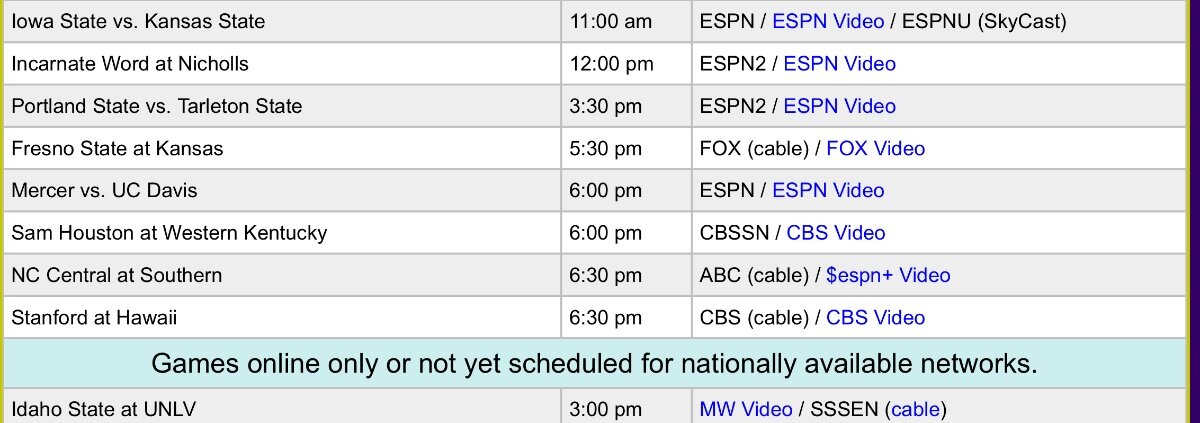Click the Idaho State at UNLV matchup cell
Image resolution: width=1200 pixels, height=423 pixels.
pyautogui.click(x=282, y=407)
